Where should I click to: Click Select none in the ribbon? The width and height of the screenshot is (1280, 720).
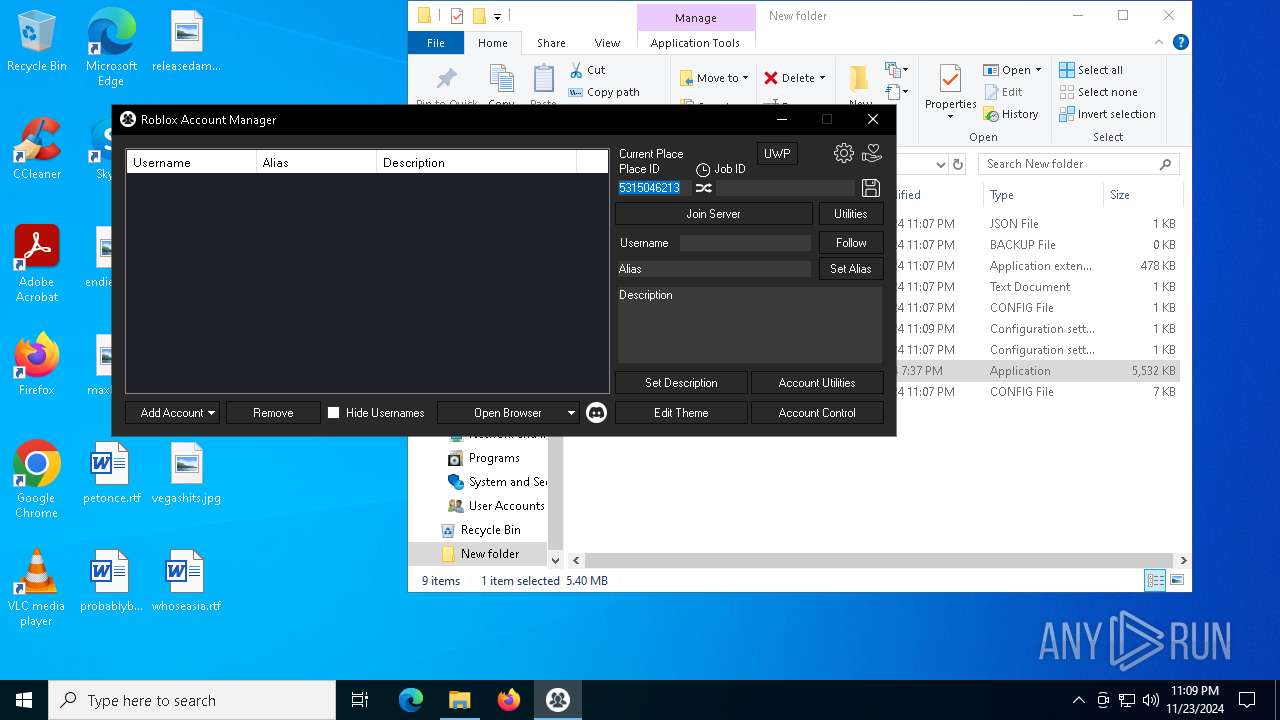1098,92
